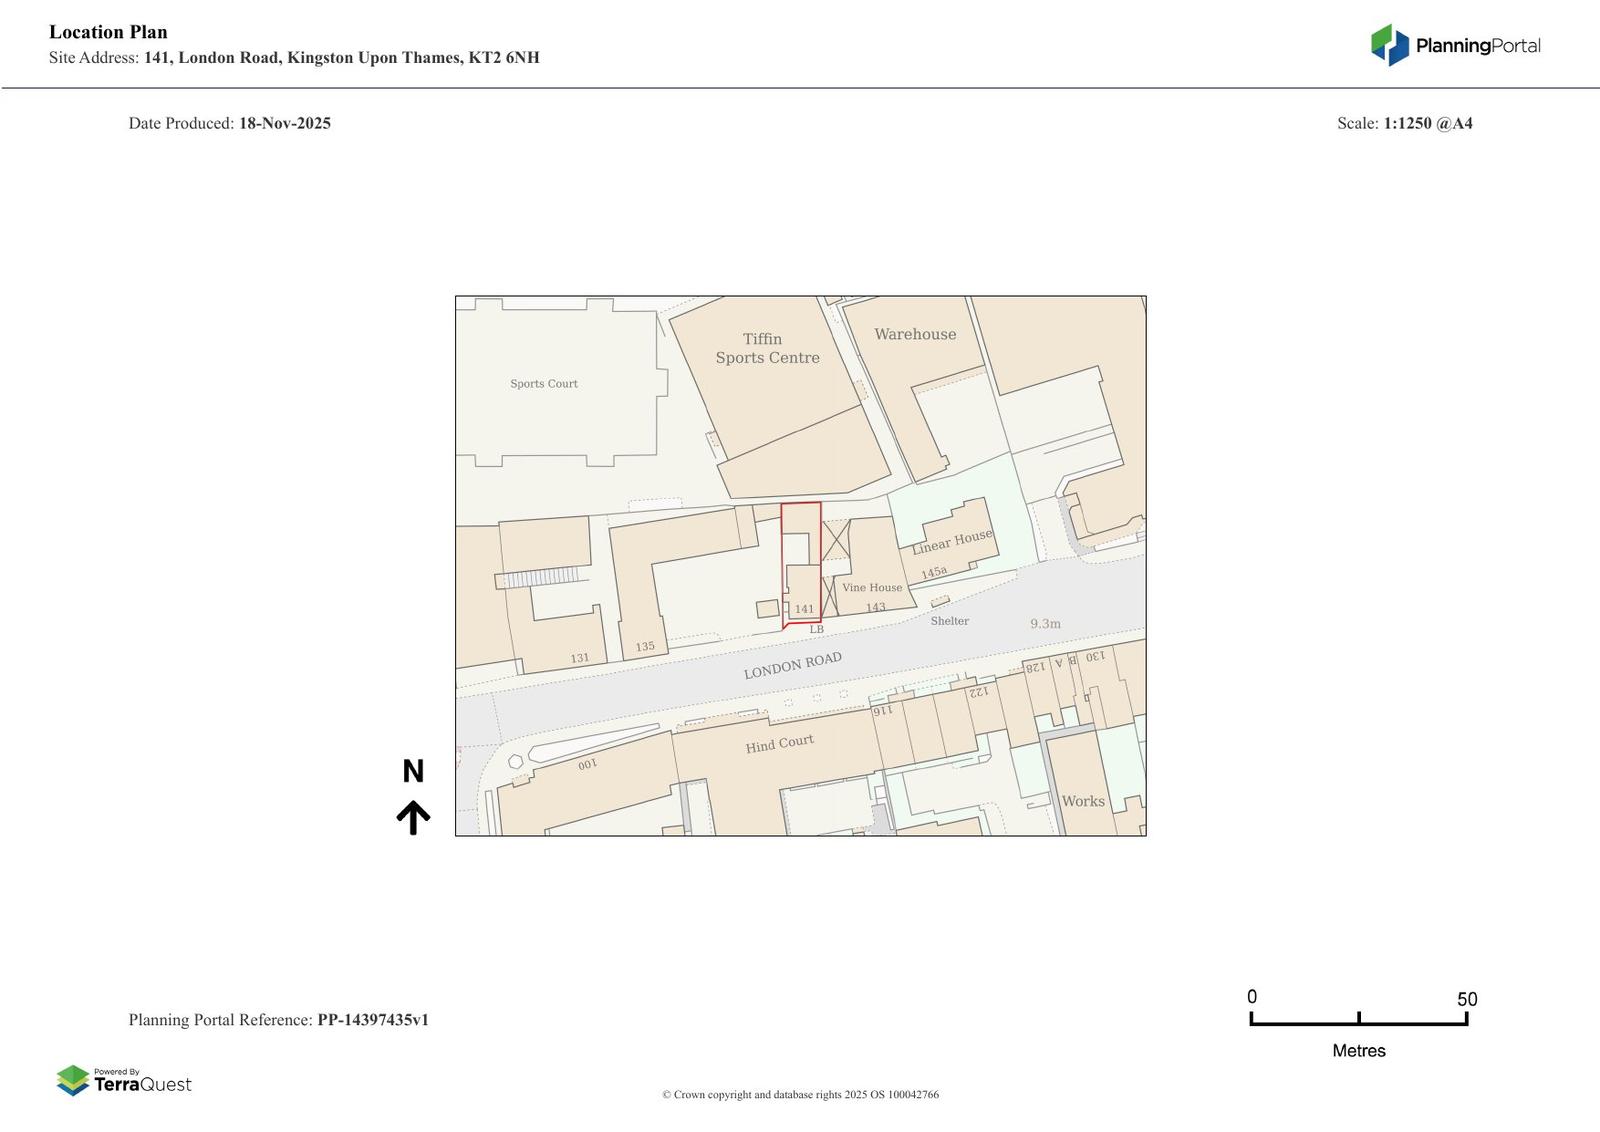Image resolution: width=1600 pixels, height=1132 pixels.
Task: Click the 9.3m spot height label
Action: pyautogui.click(x=1045, y=623)
